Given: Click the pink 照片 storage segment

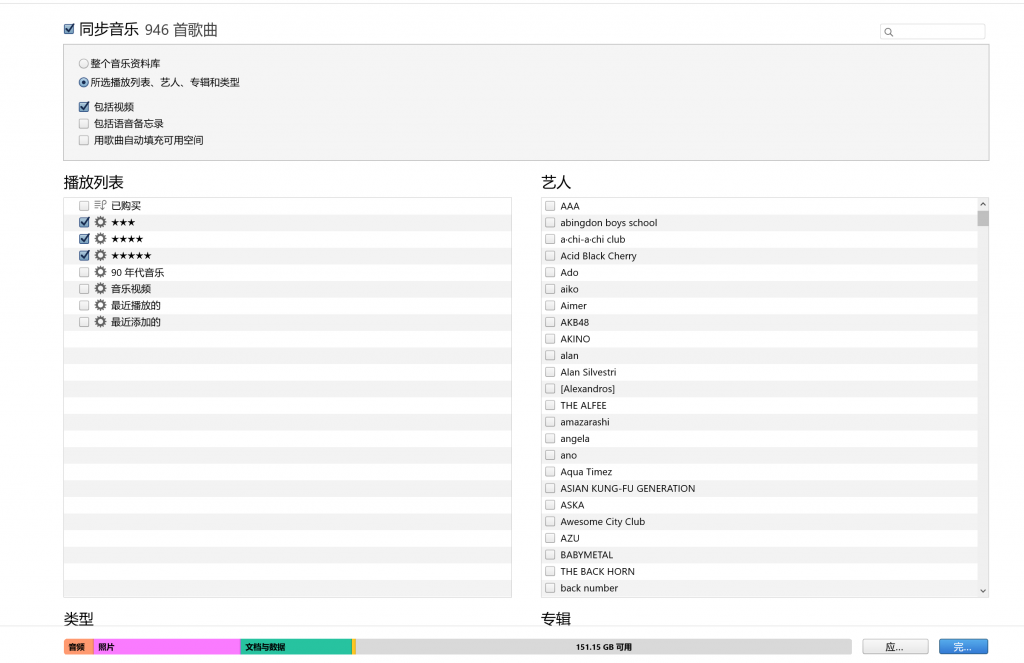Looking at the screenshot, I should [x=167, y=647].
